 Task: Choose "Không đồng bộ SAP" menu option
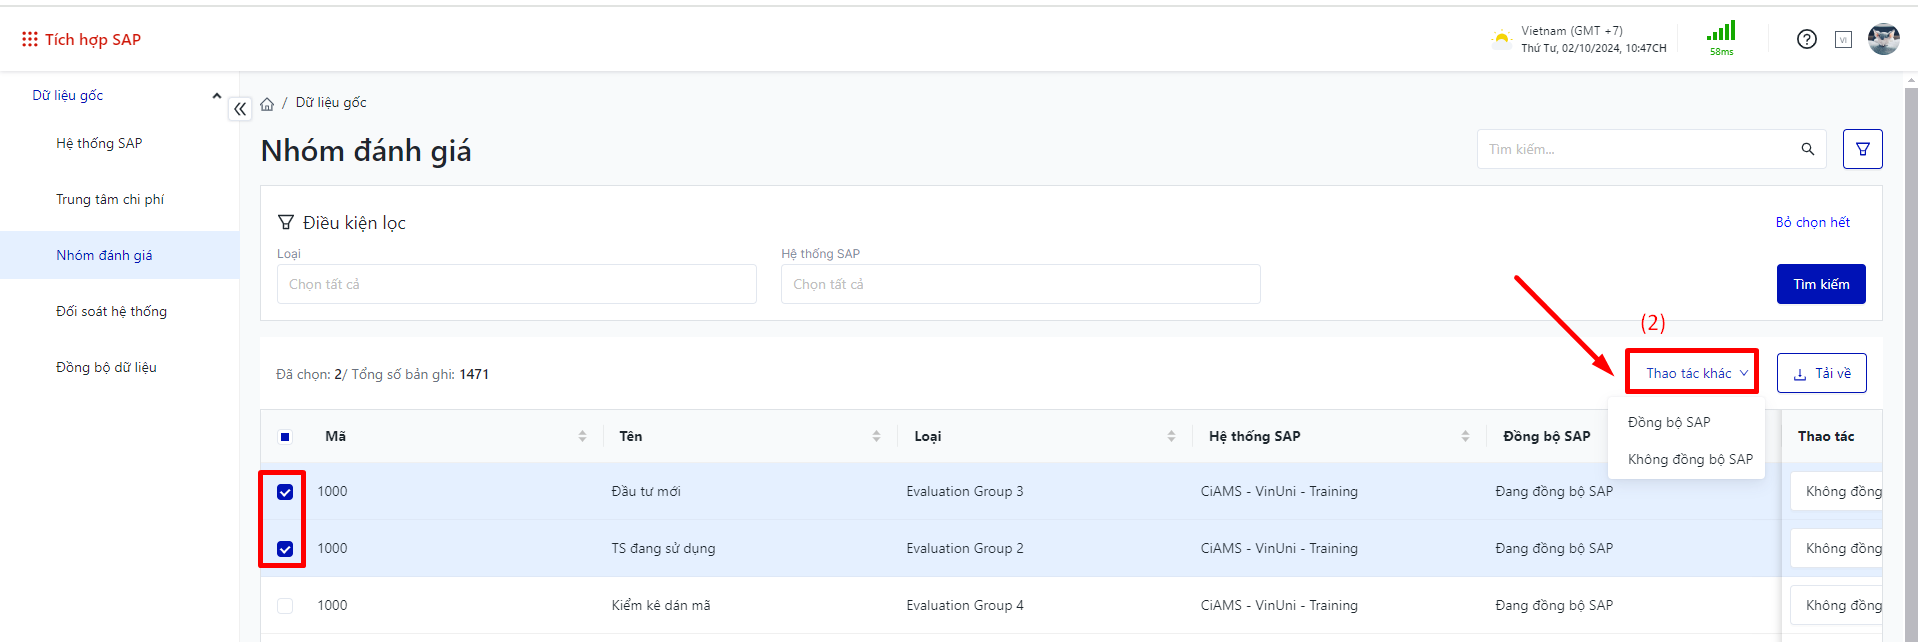pos(1690,459)
